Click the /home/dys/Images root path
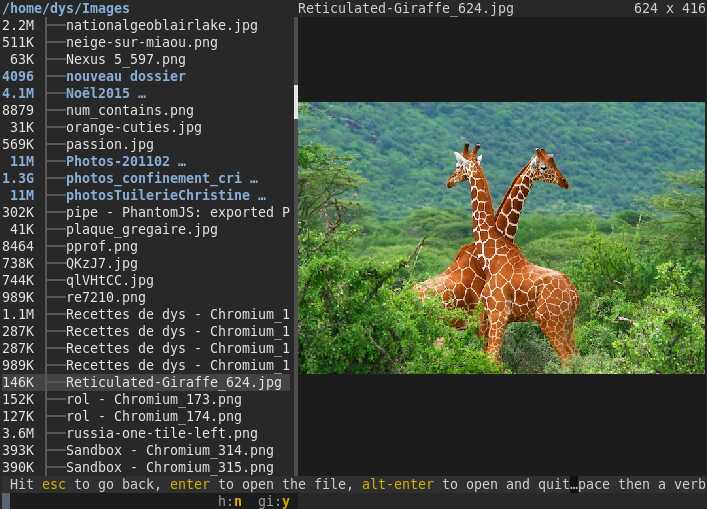The height and width of the screenshot is (509, 707). click(66, 8)
